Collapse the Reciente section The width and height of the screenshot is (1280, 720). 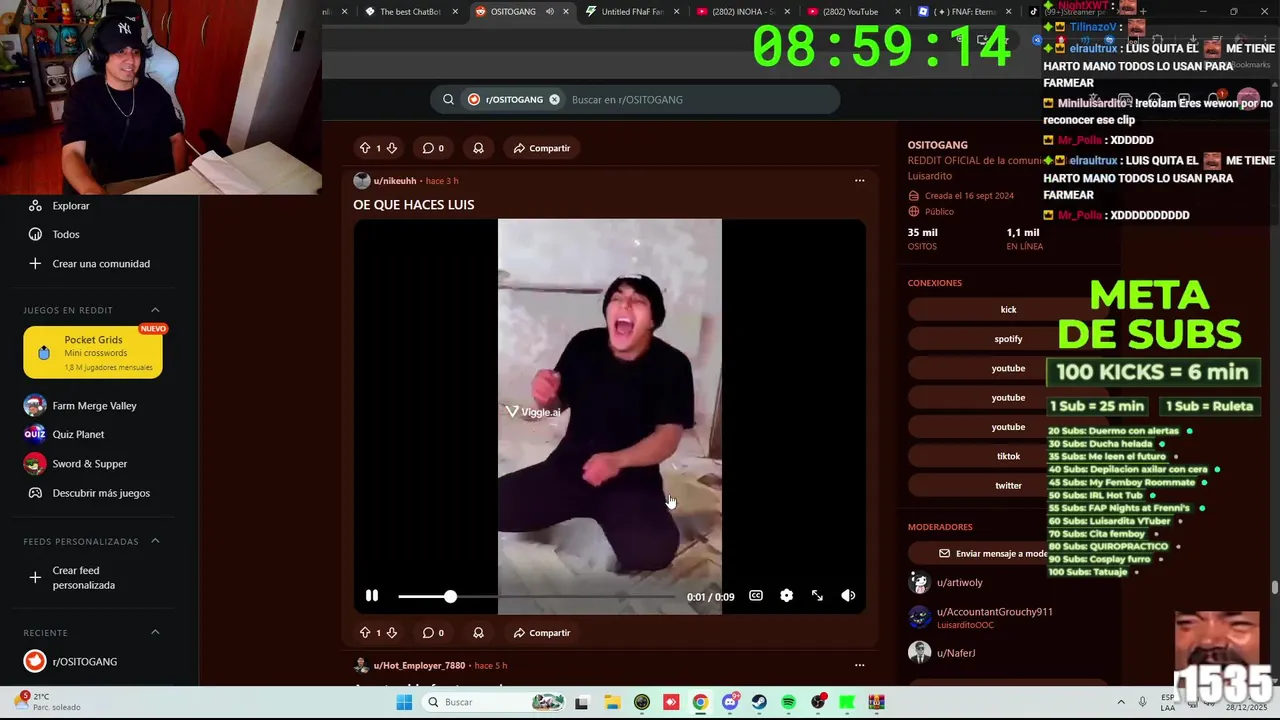[x=155, y=632]
